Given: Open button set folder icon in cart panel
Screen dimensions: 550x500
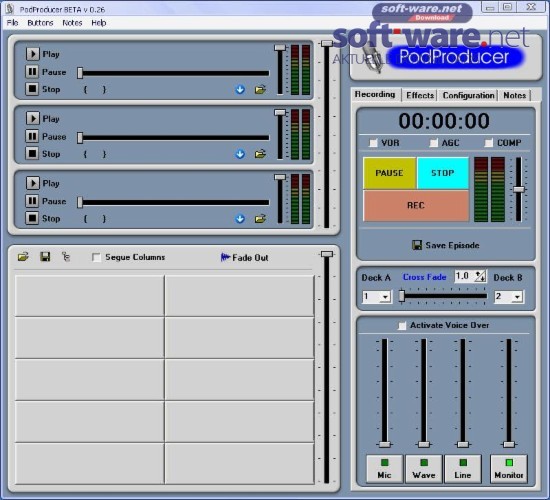Looking at the screenshot, I should (x=23, y=257).
